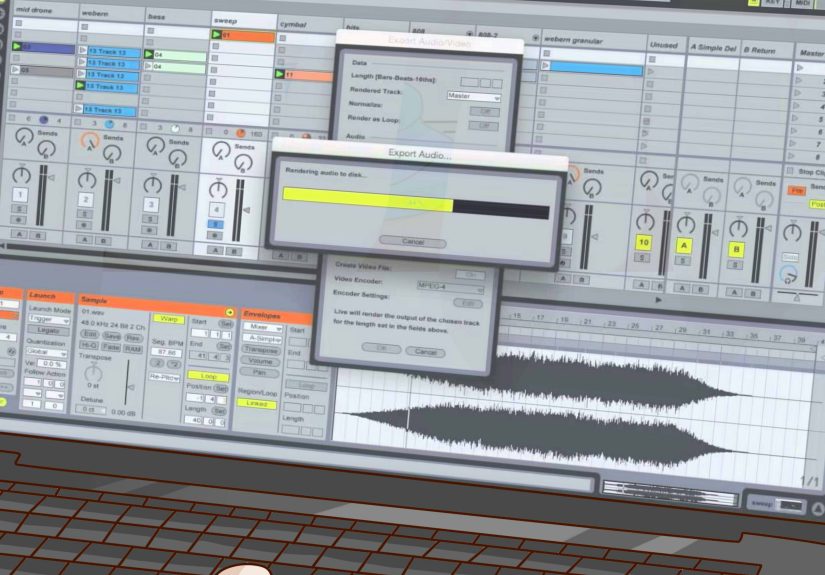Screen dimensions: 825x575
Task: Adjust pan knob on sweep track
Action: click(218, 188)
